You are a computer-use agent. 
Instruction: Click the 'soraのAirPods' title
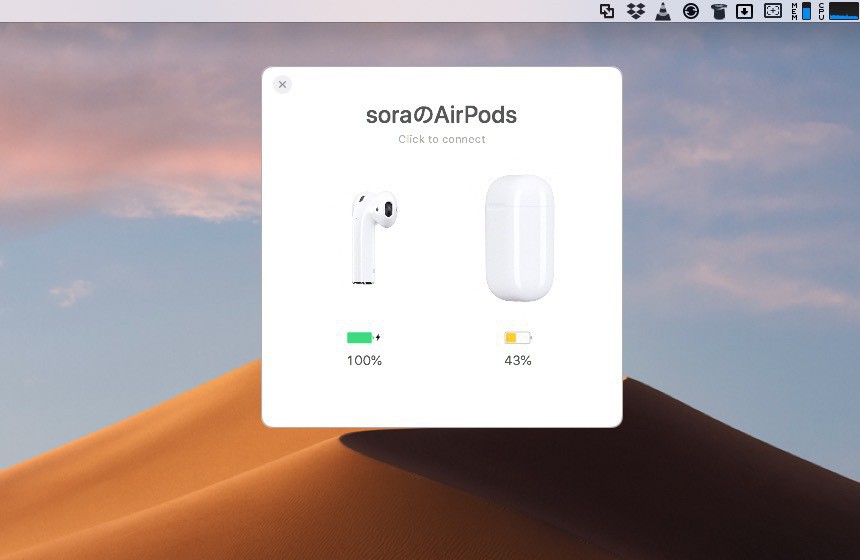pos(442,115)
